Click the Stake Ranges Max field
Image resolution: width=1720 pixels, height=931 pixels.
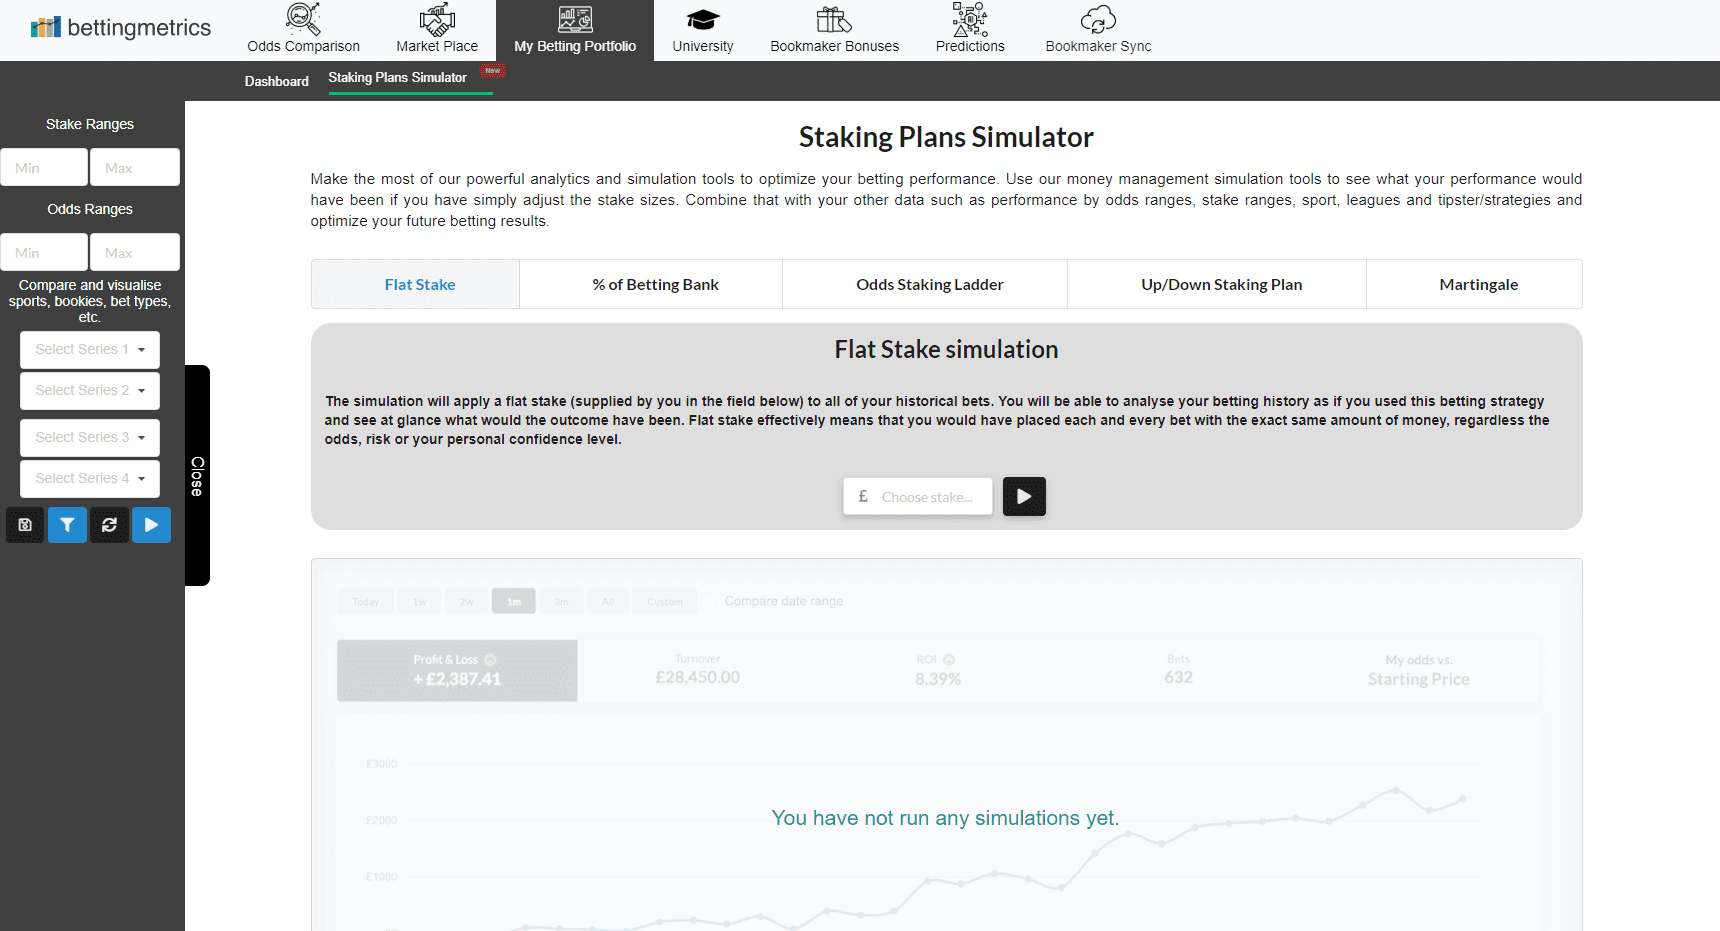point(135,167)
